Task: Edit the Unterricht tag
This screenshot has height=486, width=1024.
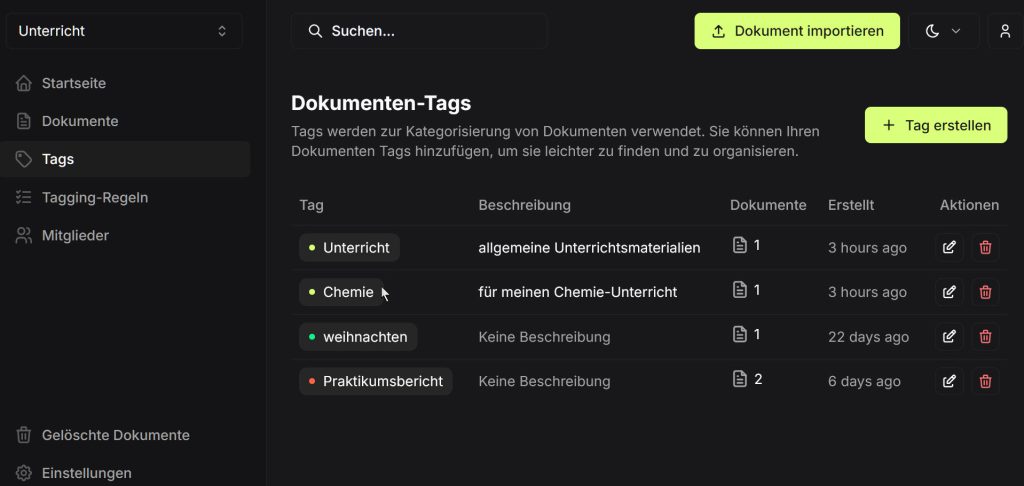Action: click(949, 248)
